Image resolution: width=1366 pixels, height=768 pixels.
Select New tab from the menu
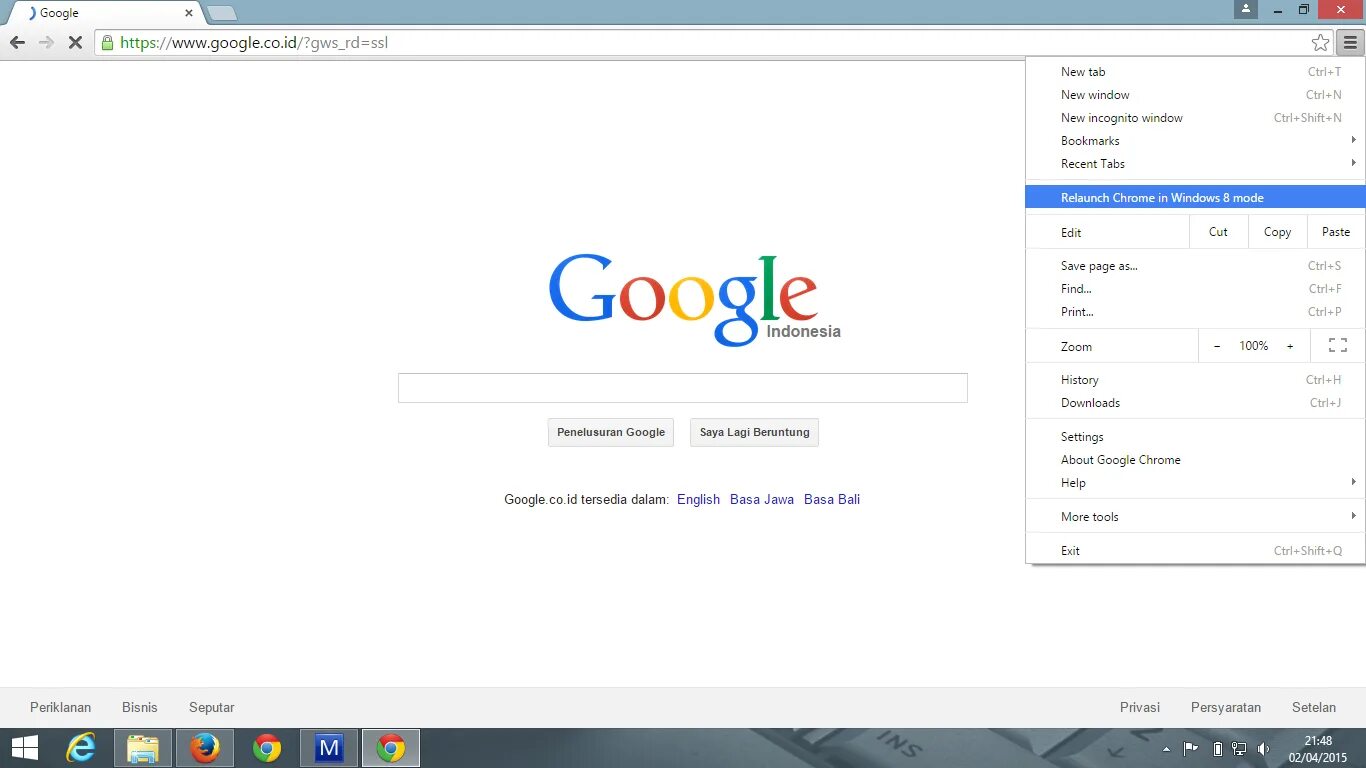coord(1196,72)
